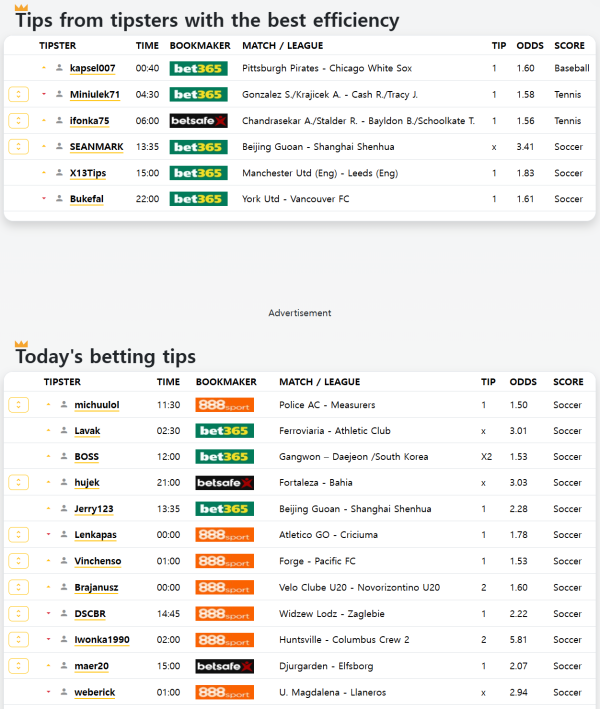
Task: Click the betsafe logo next to ifonka75
Action: [x=198, y=121]
